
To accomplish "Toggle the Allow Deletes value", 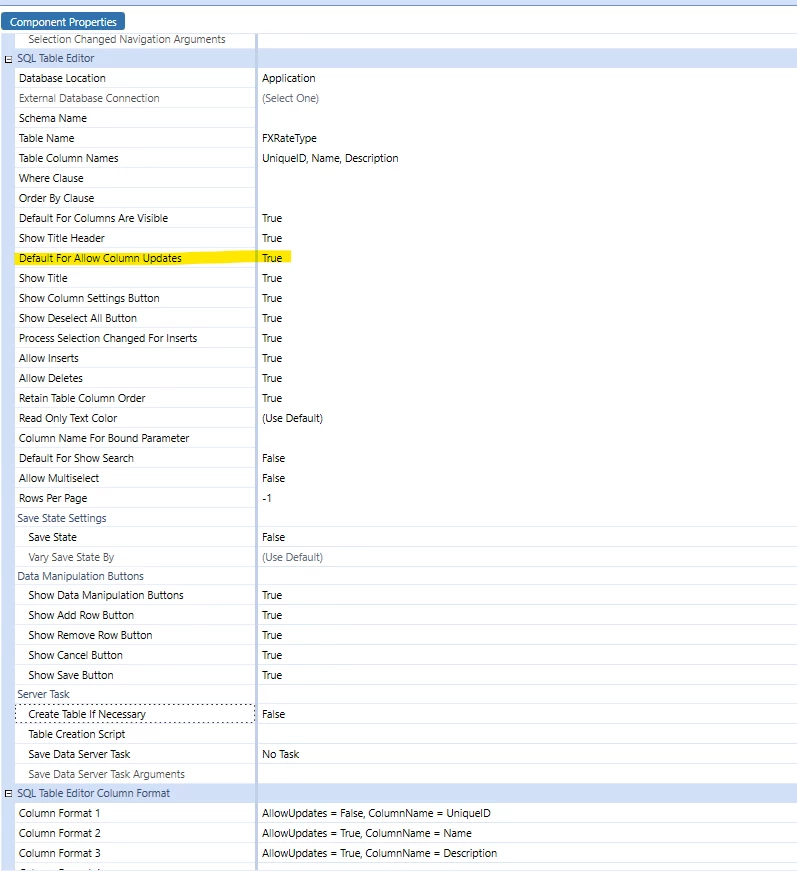I will (272, 379).
